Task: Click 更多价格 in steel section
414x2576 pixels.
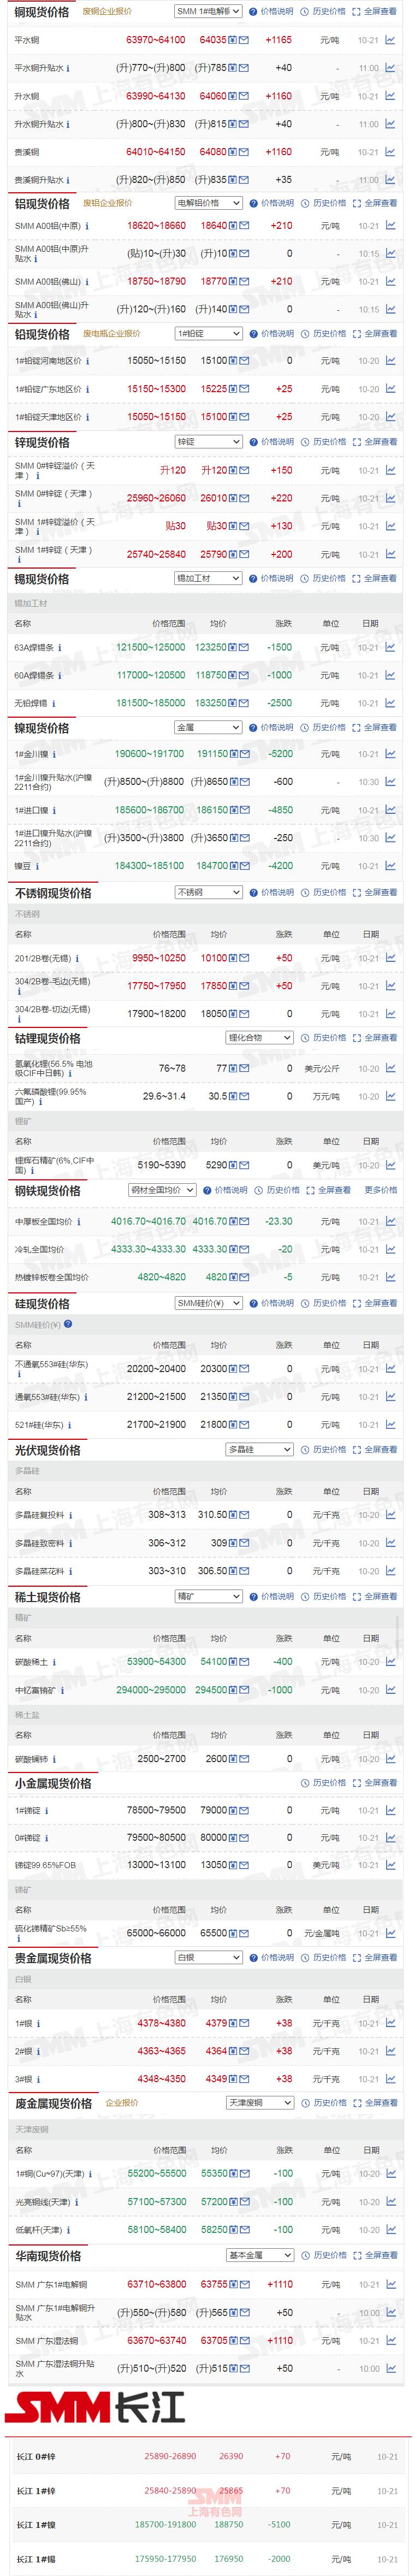Action: coord(381,1190)
